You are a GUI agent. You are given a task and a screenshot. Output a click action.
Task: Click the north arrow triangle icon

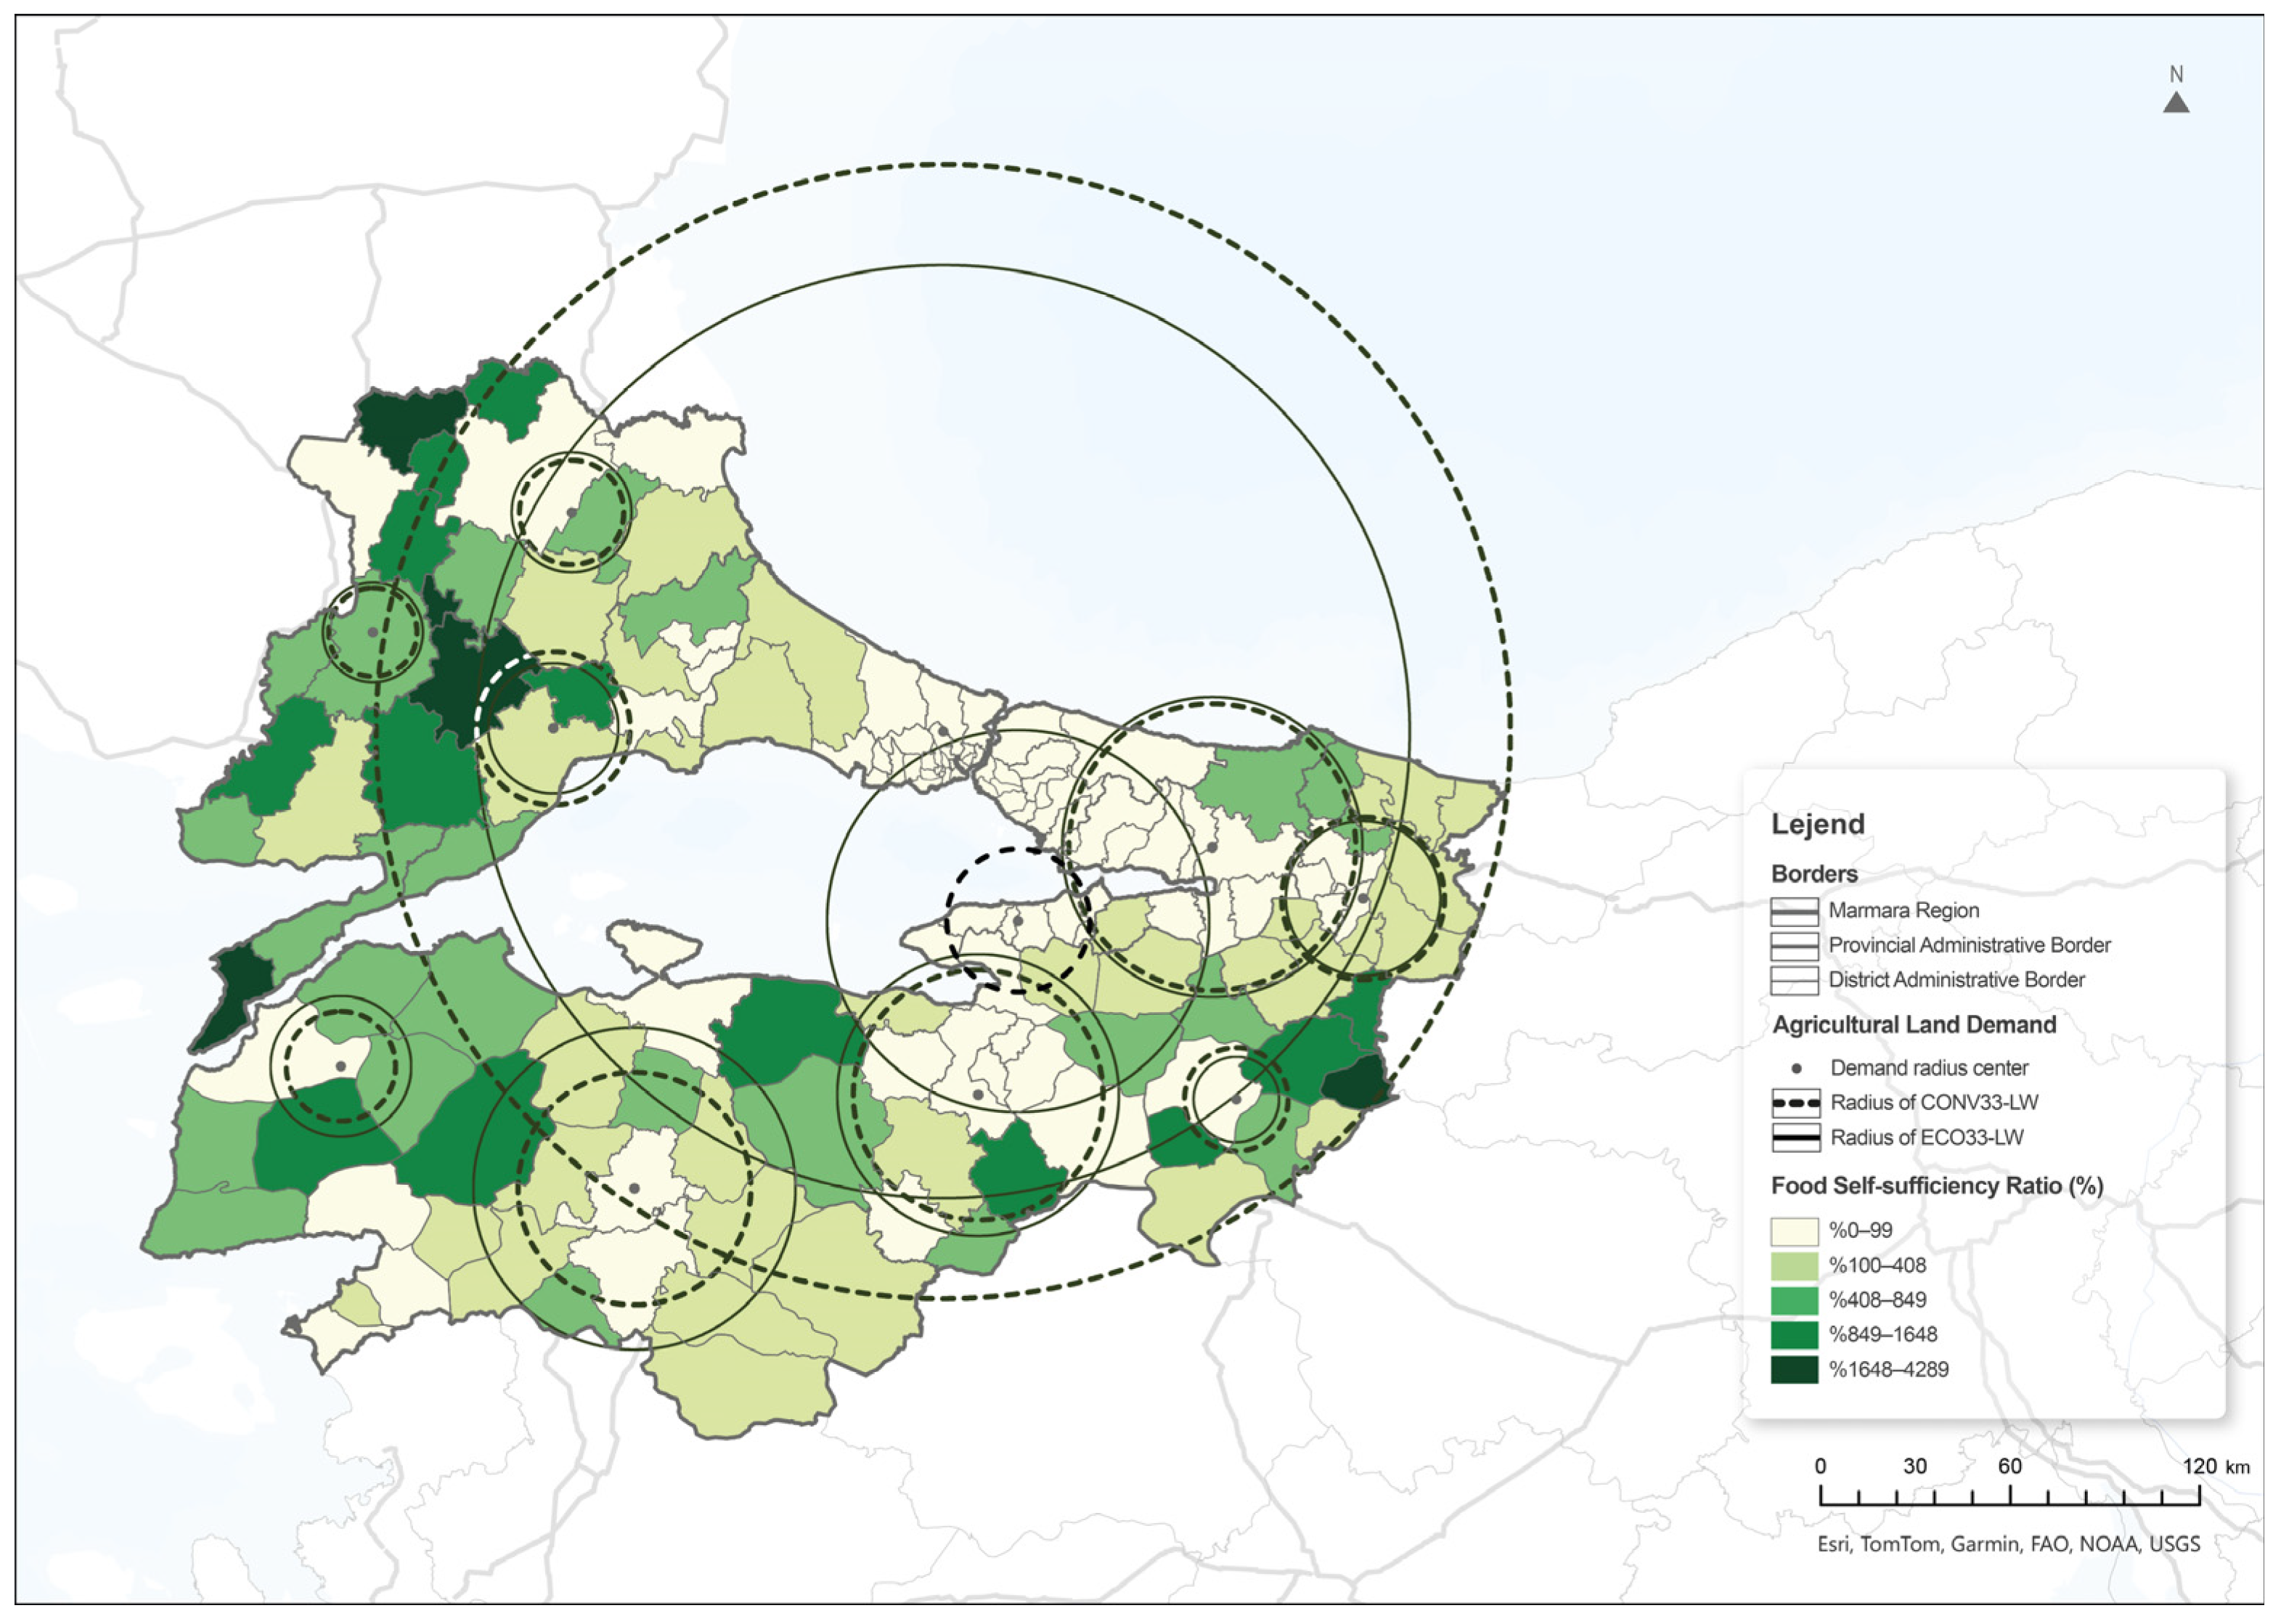(x=2176, y=103)
